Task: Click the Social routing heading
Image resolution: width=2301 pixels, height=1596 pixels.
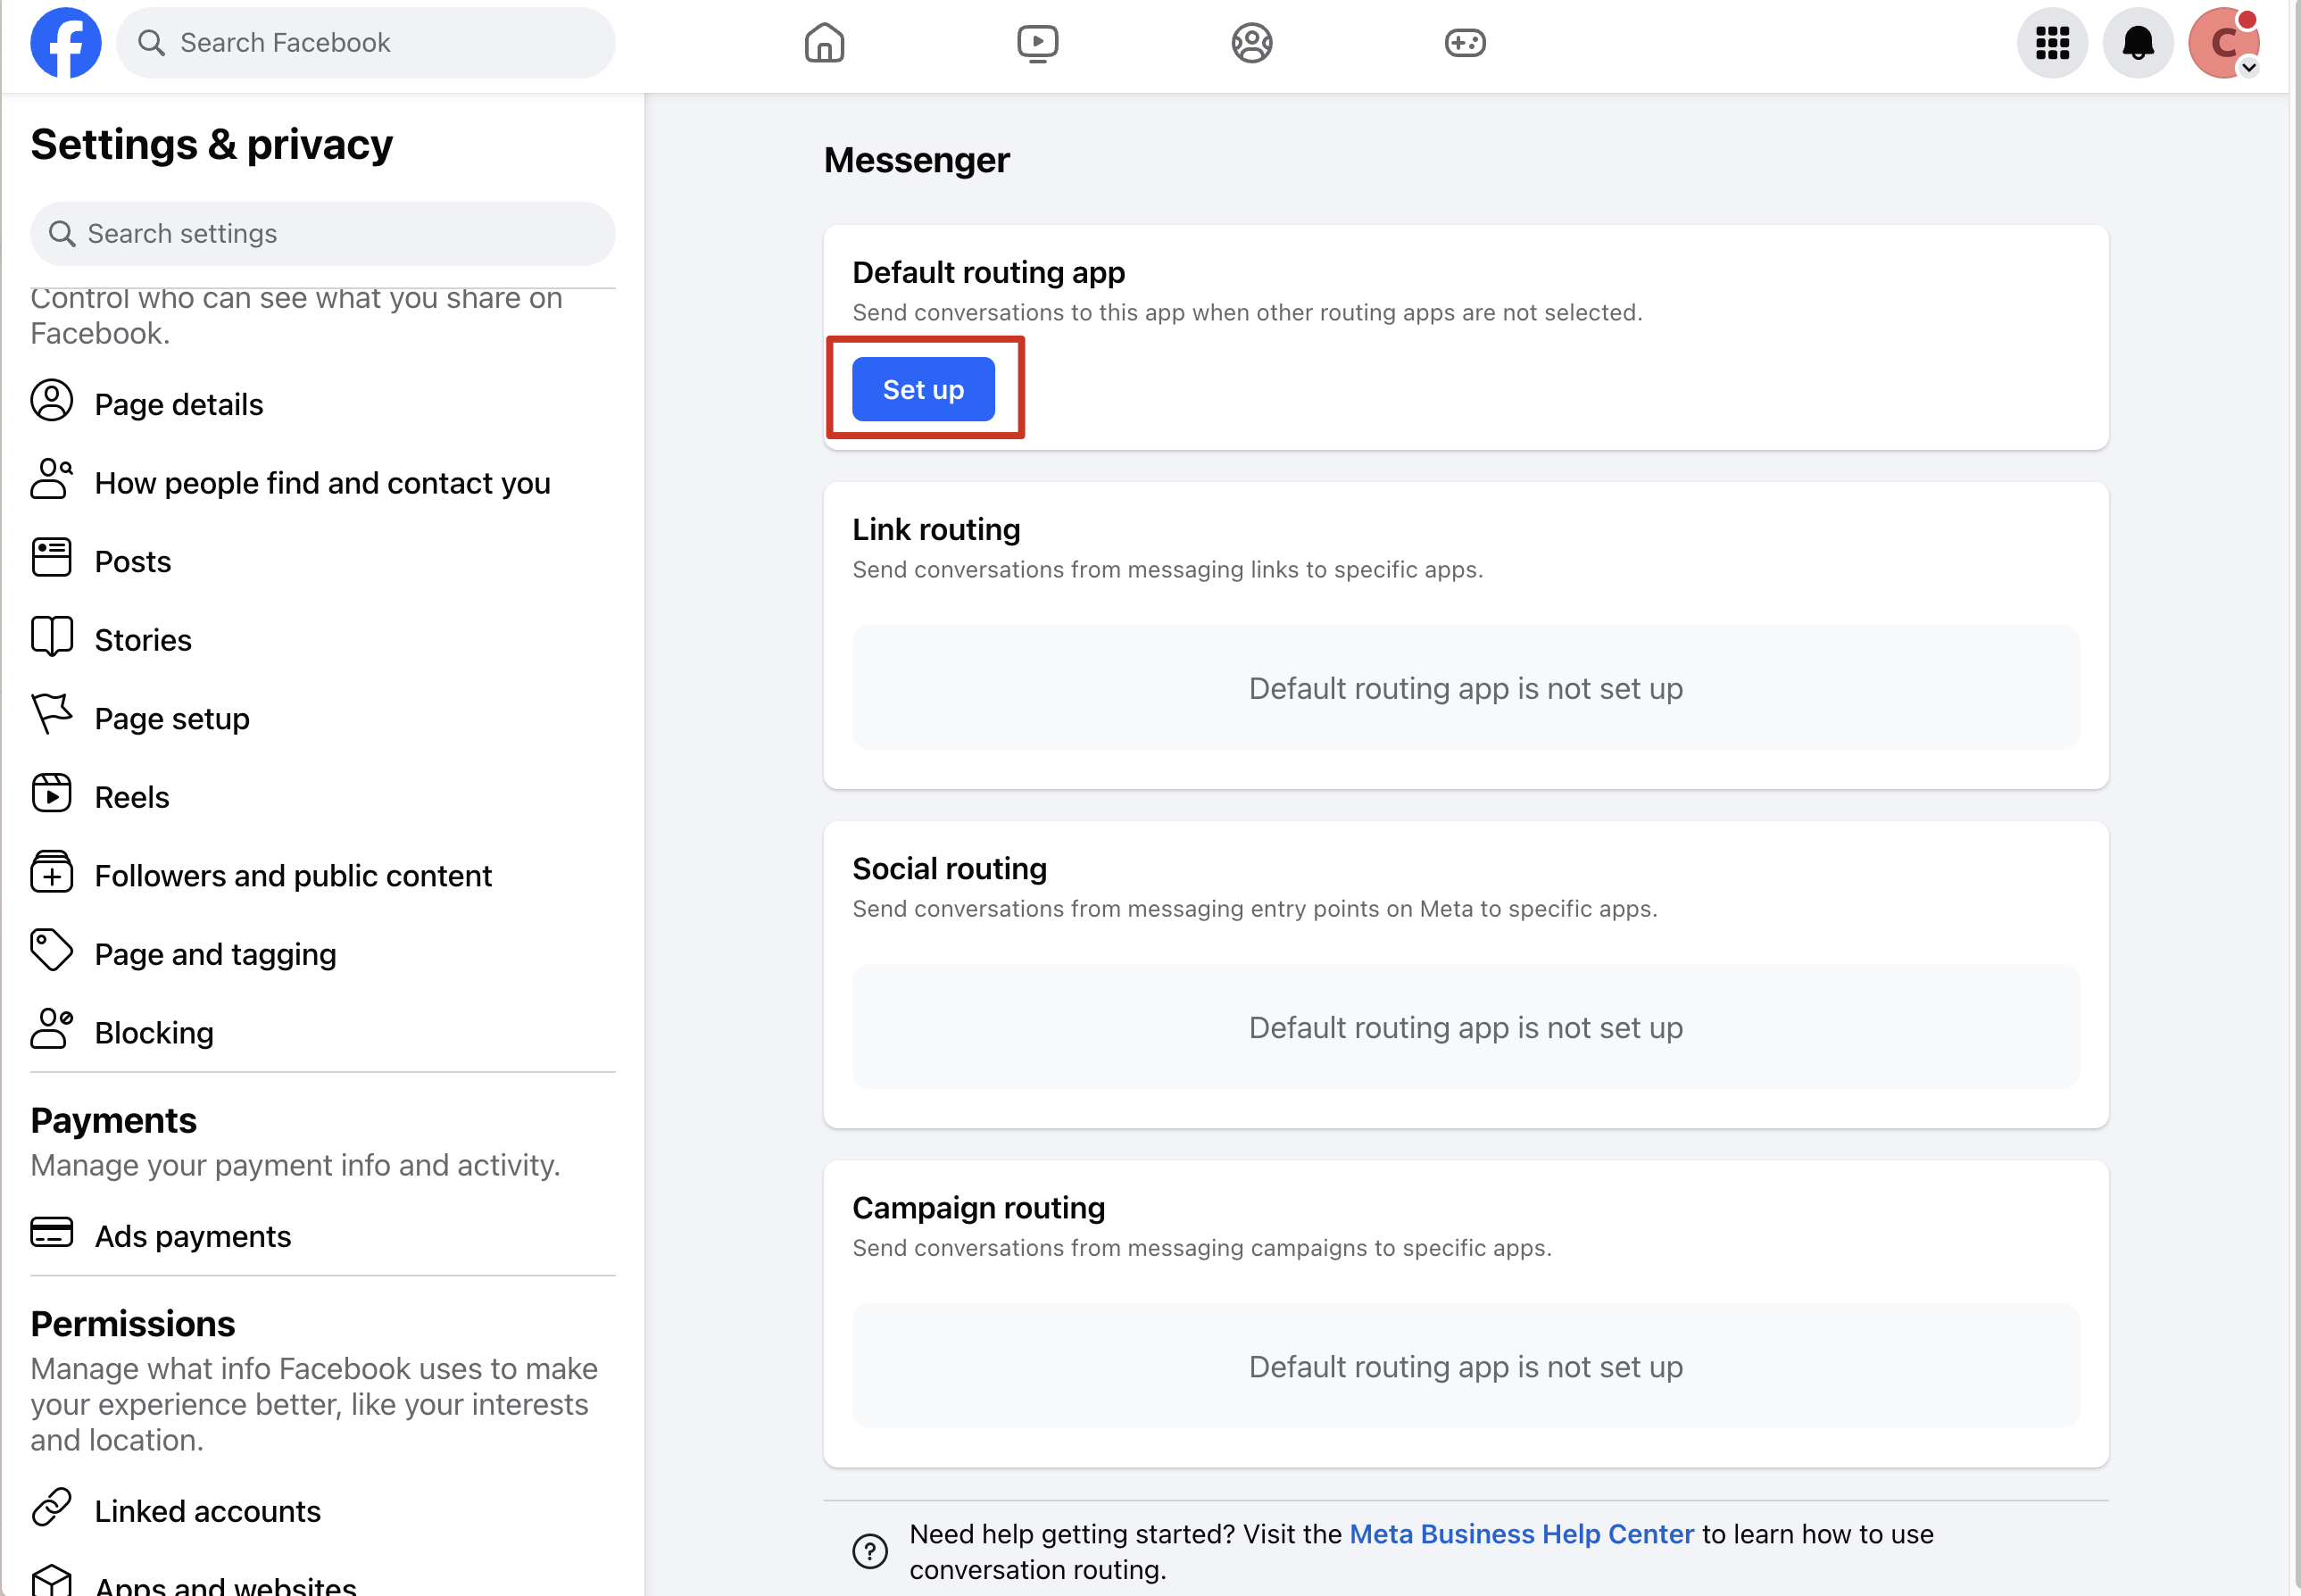Action: [949, 868]
